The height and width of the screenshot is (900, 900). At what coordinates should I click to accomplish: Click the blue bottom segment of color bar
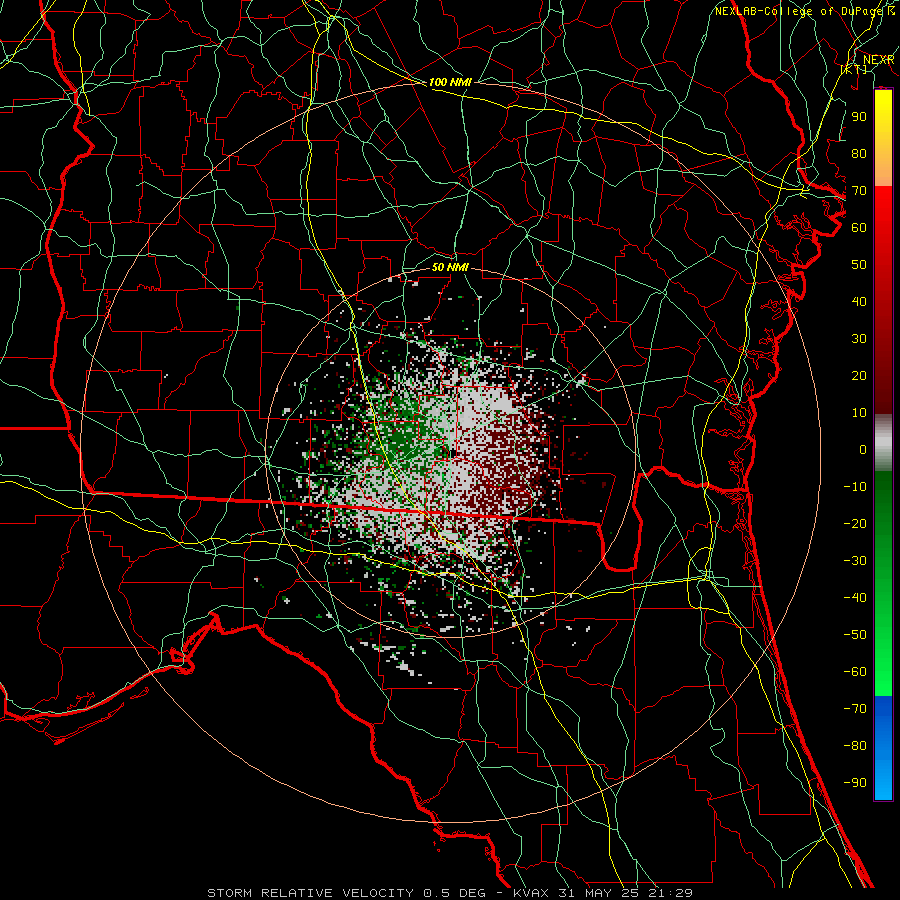coord(883,747)
